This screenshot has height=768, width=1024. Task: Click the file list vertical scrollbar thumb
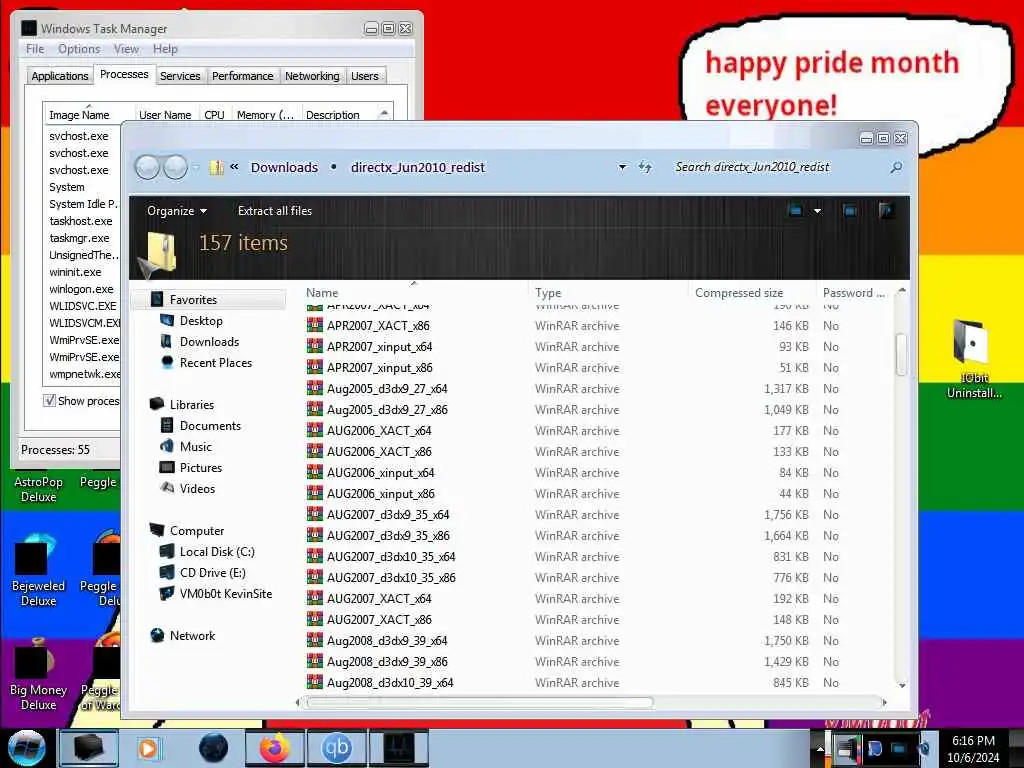tap(901, 355)
